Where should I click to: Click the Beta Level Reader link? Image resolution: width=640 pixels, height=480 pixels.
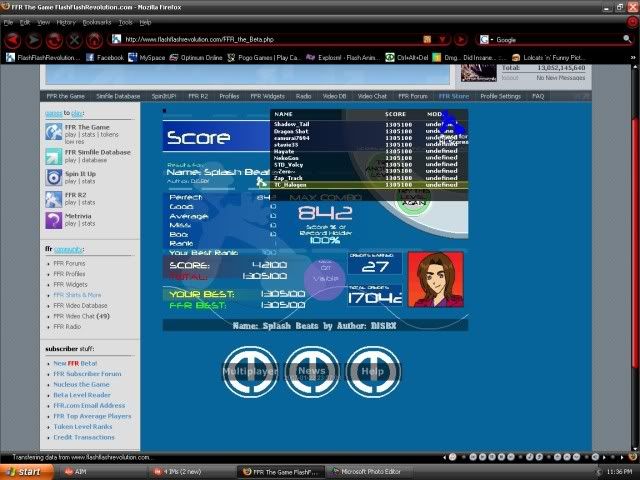tap(83, 395)
